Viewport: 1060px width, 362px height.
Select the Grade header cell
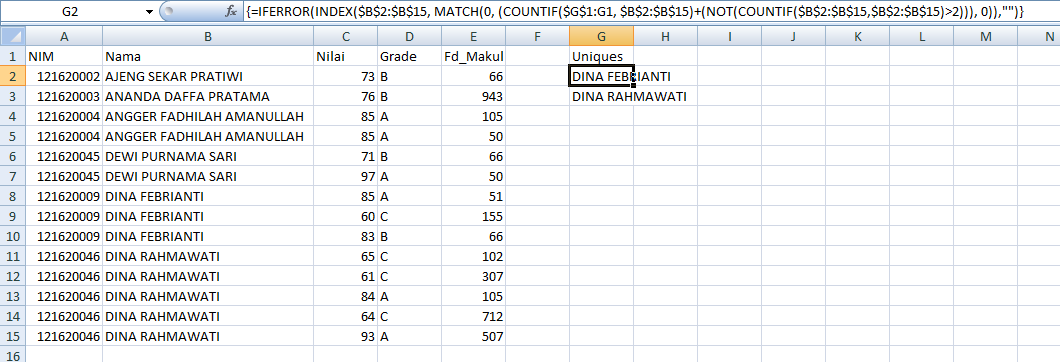(x=409, y=57)
